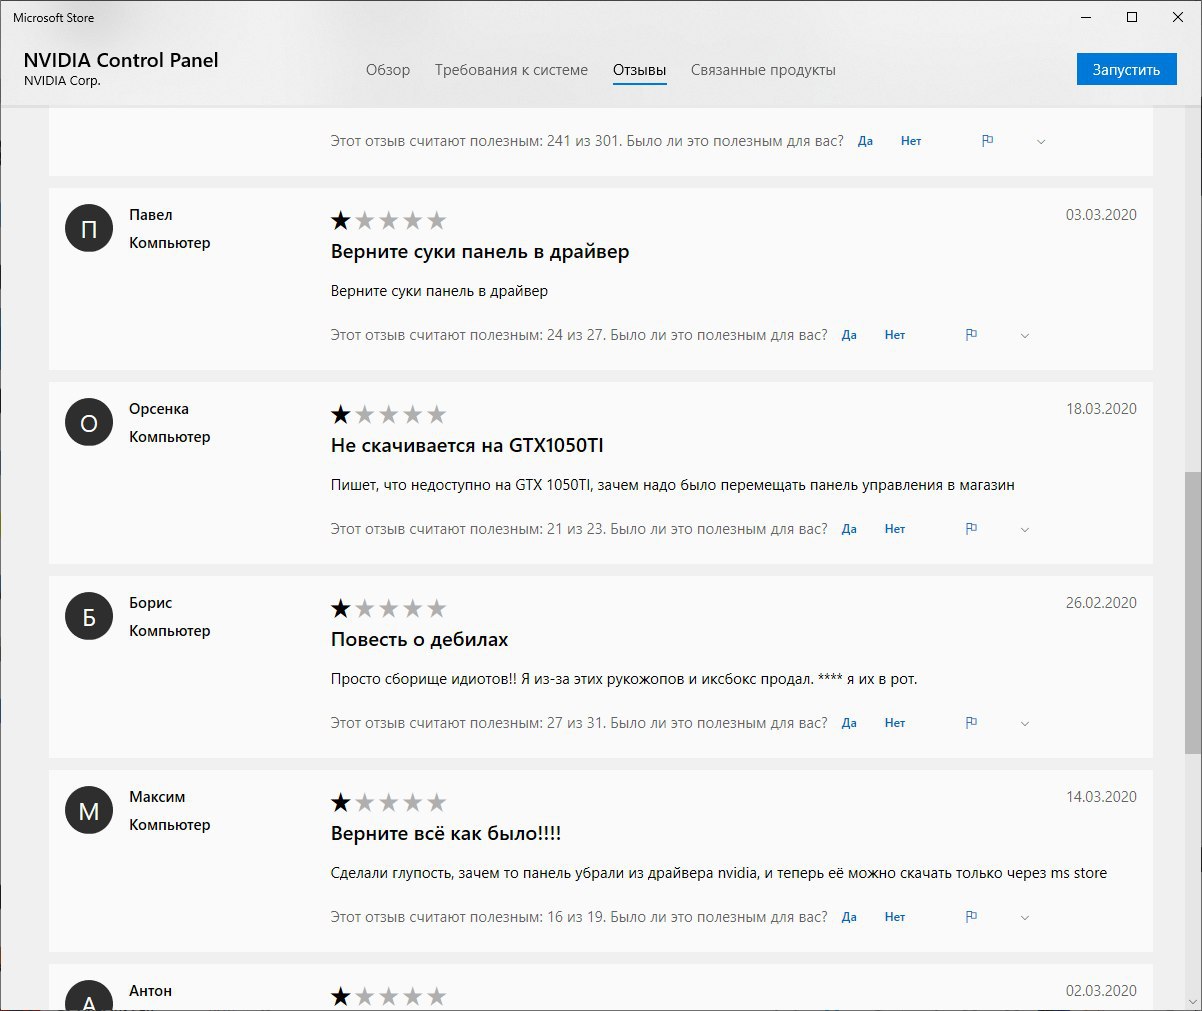
Task: Expand Максим's review using the chevron
Action: coord(1025,918)
